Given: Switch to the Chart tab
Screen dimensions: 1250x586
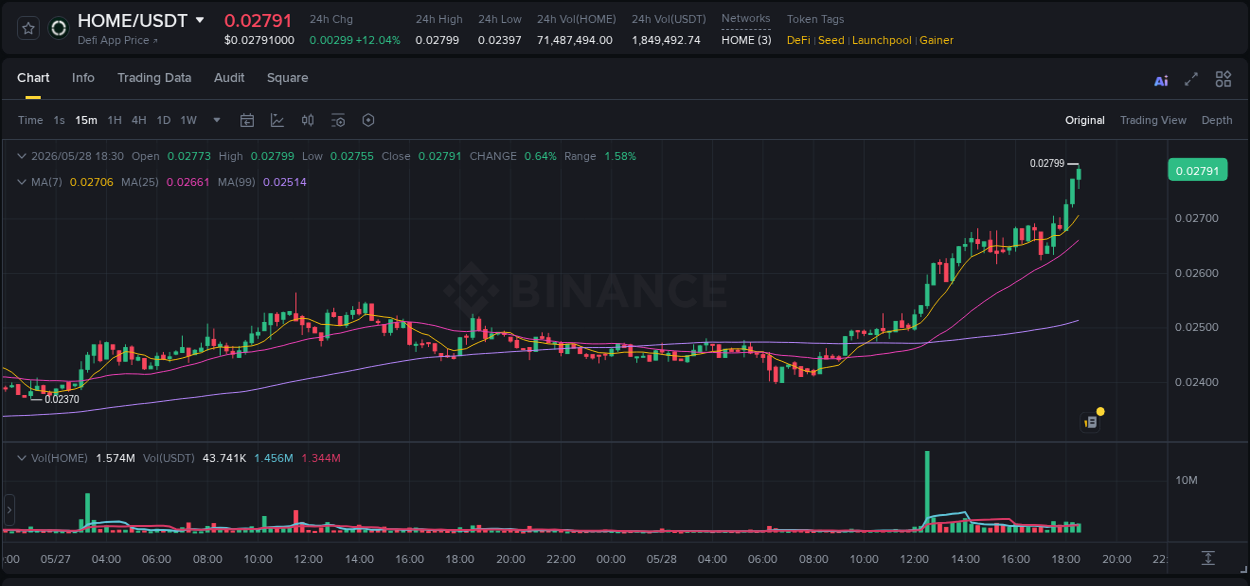Looking at the screenshot, I should pos(33,78).
